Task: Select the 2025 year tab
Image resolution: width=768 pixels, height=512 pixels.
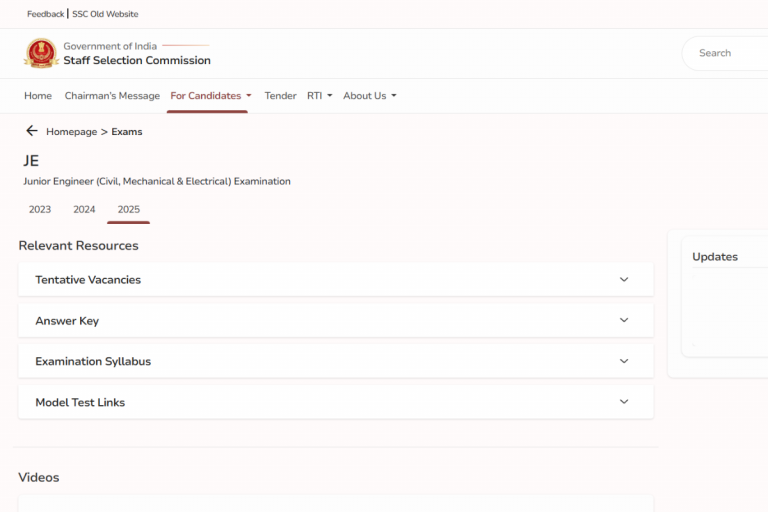Action: 128,209
